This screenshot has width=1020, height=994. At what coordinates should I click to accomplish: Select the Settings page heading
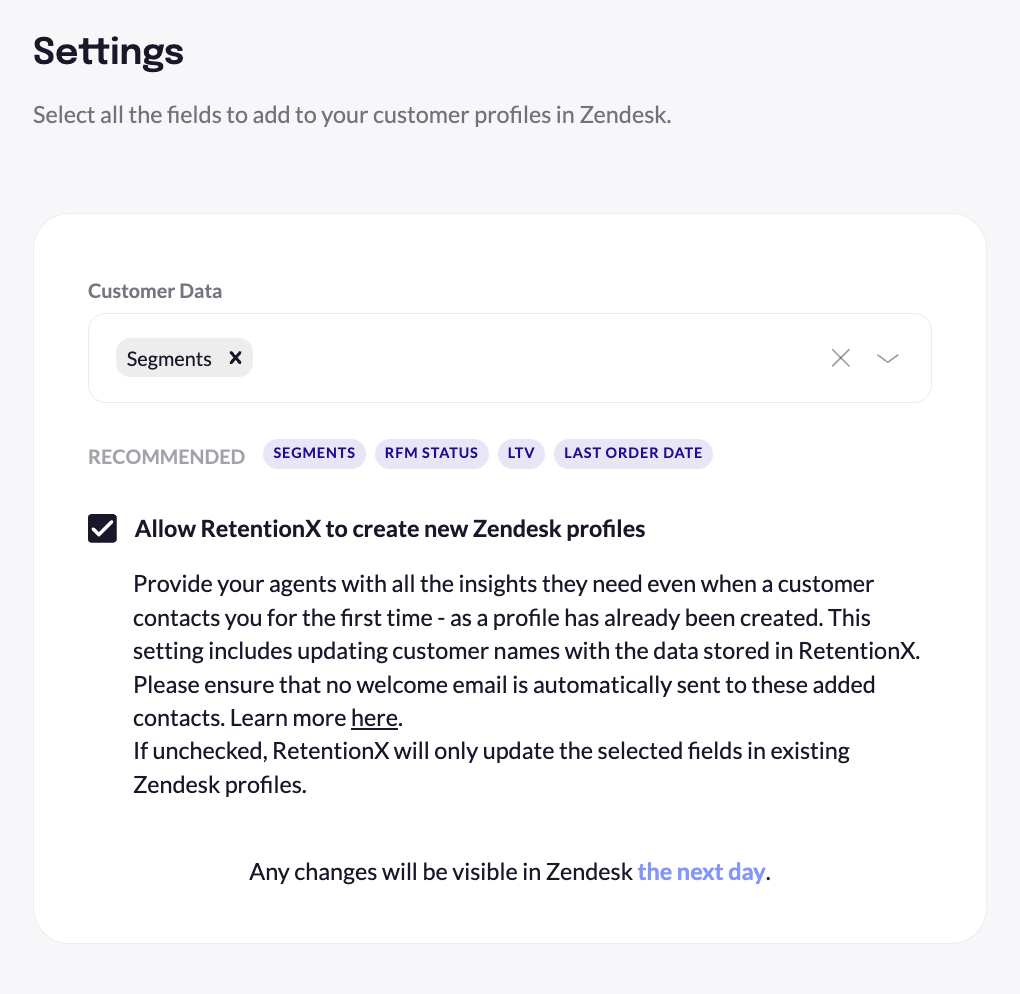[x=108, y=51]
